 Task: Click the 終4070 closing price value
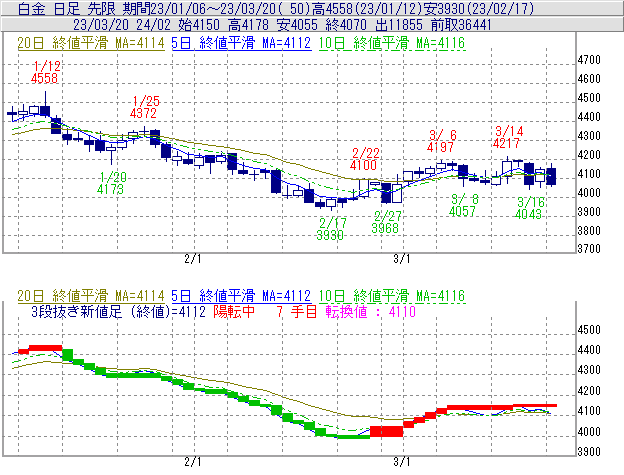[x=346, y=25]
